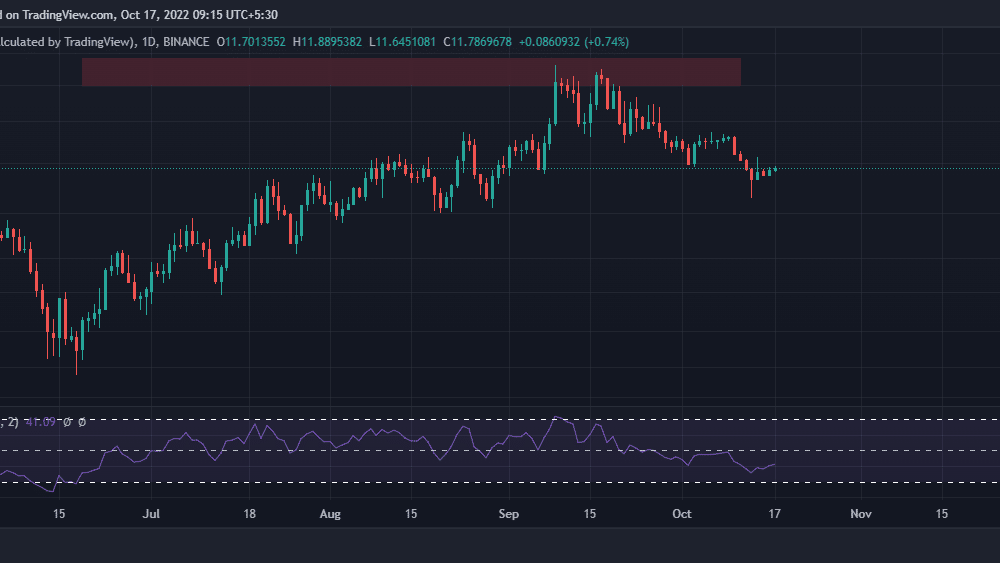Select the red resistance zone rectangle

pyautogui.click(x=411, y=72)
